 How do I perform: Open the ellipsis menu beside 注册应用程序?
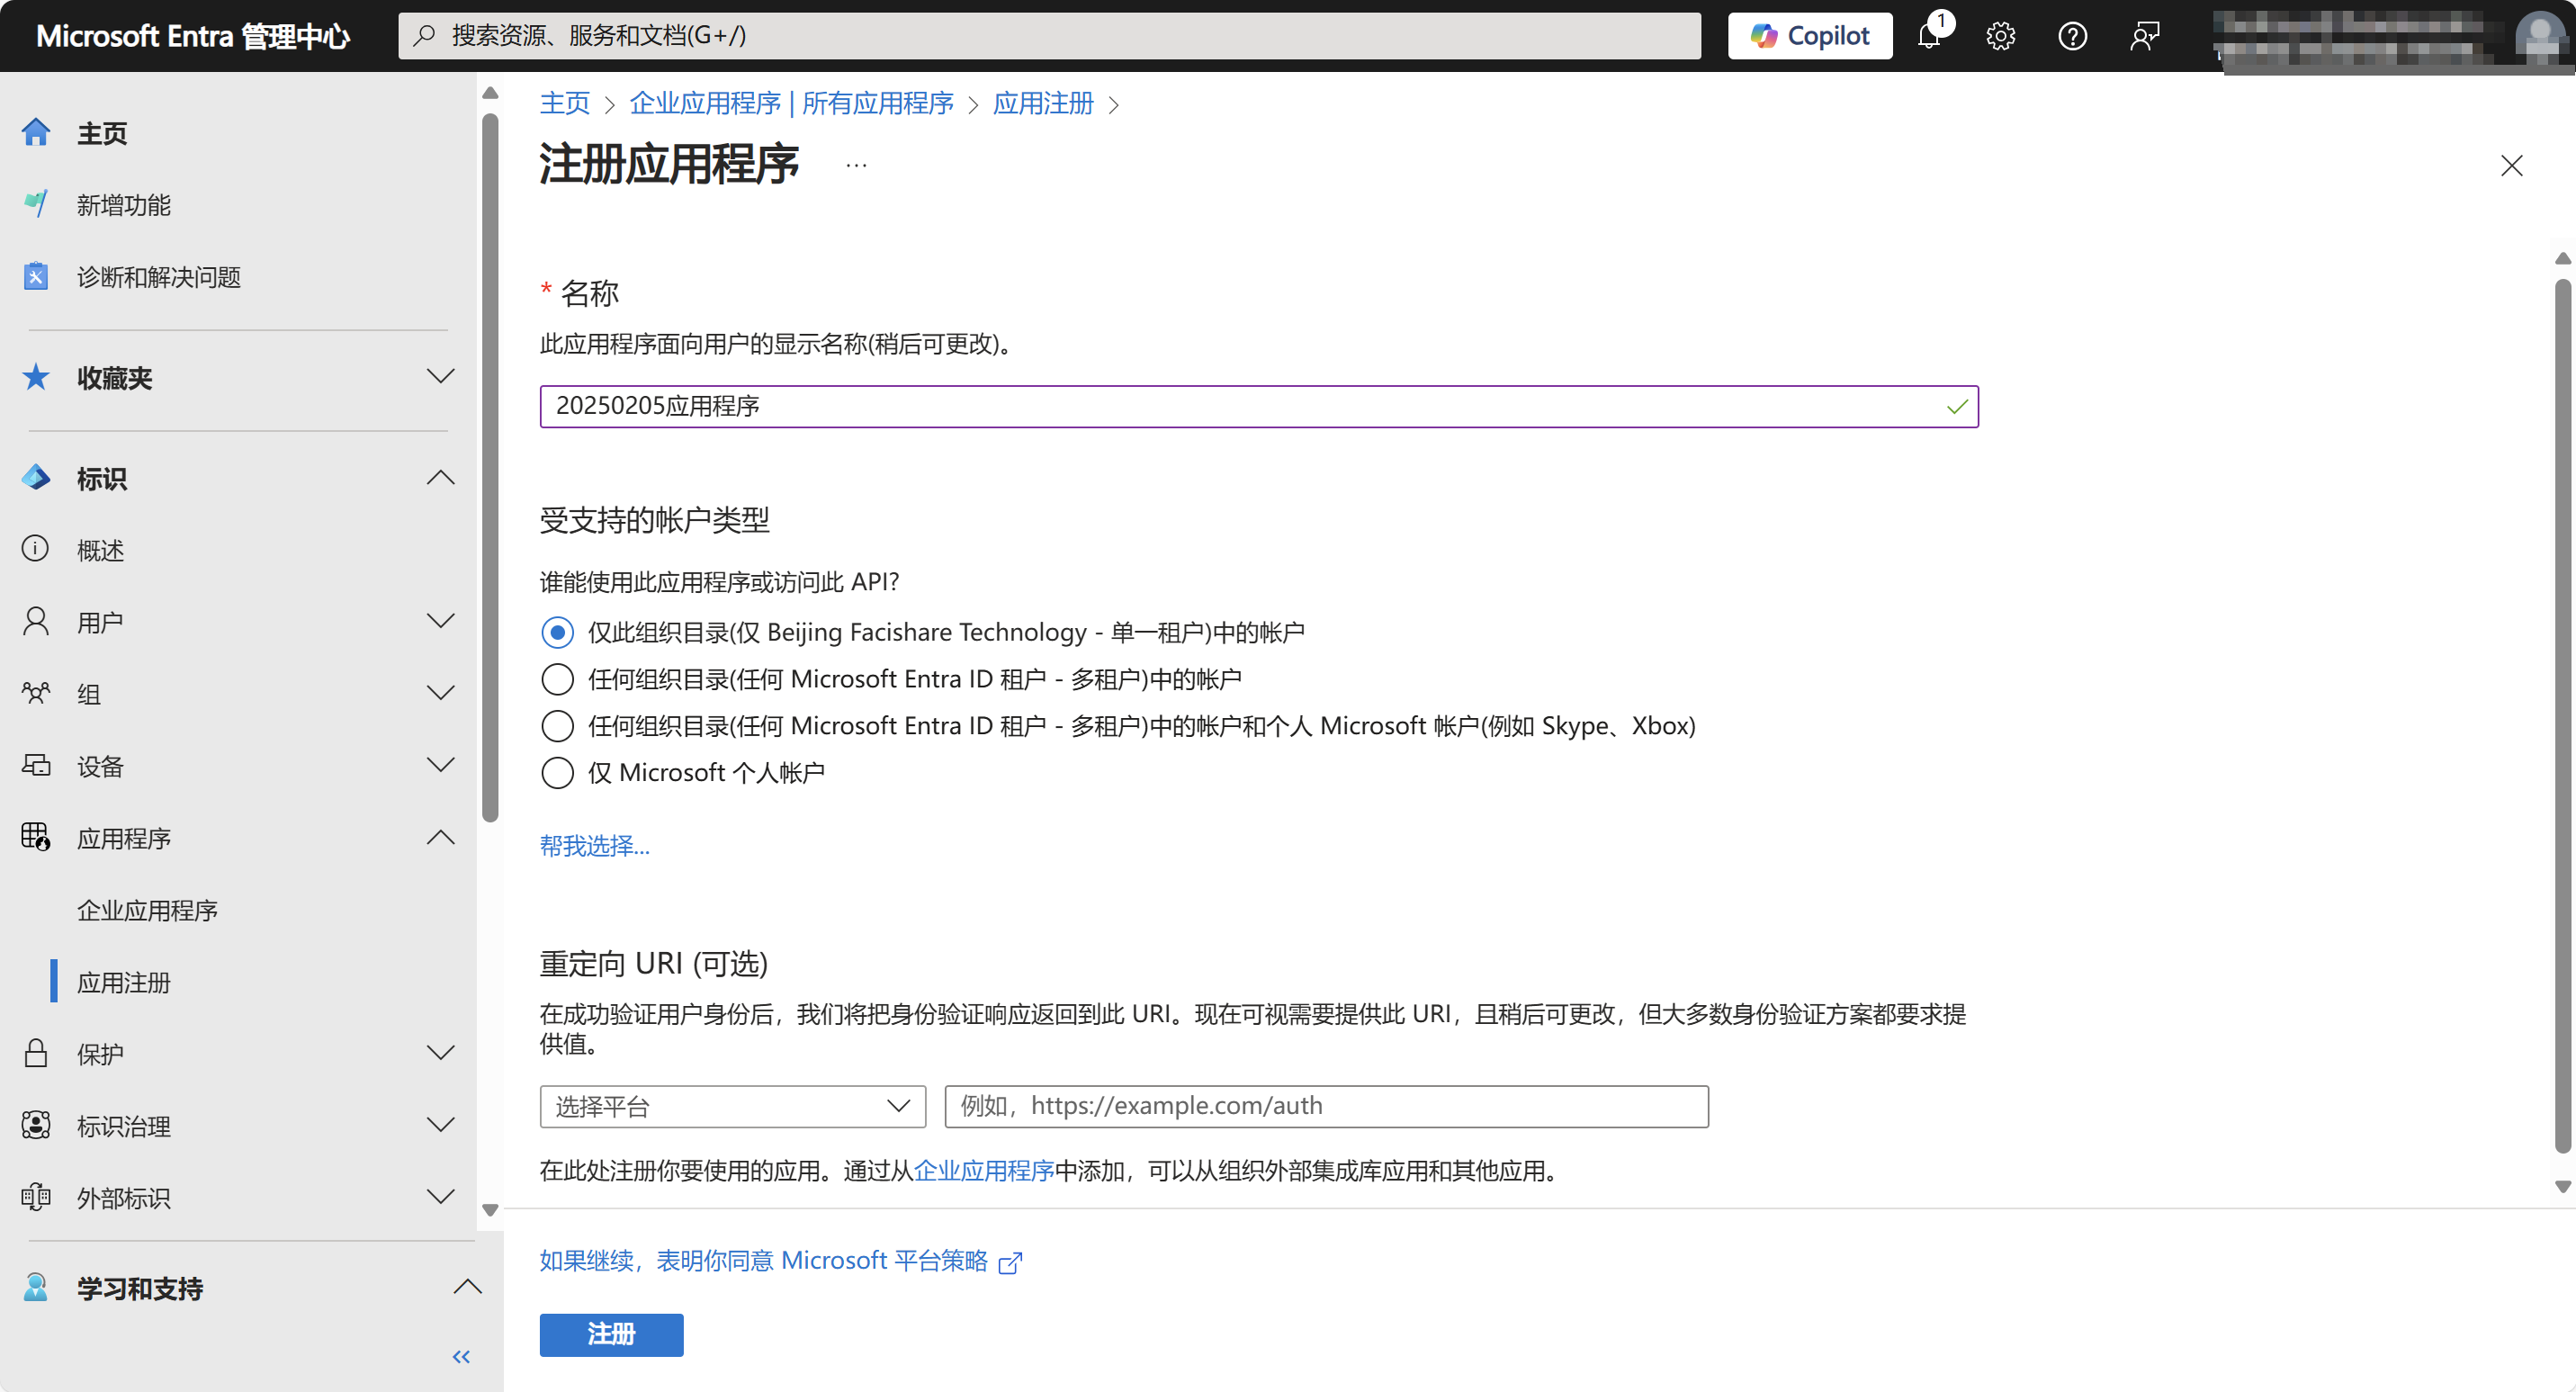(x=856, y=164)
